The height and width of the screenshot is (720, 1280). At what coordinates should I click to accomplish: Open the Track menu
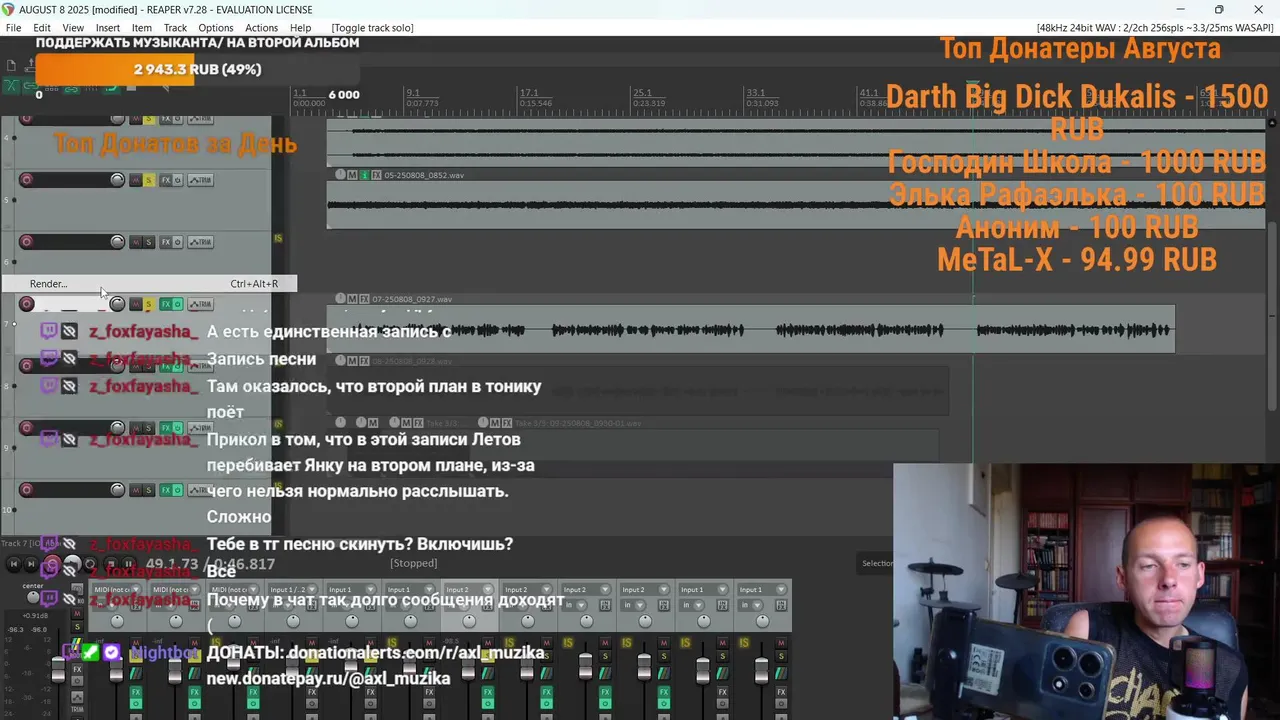tap(175, 28)
